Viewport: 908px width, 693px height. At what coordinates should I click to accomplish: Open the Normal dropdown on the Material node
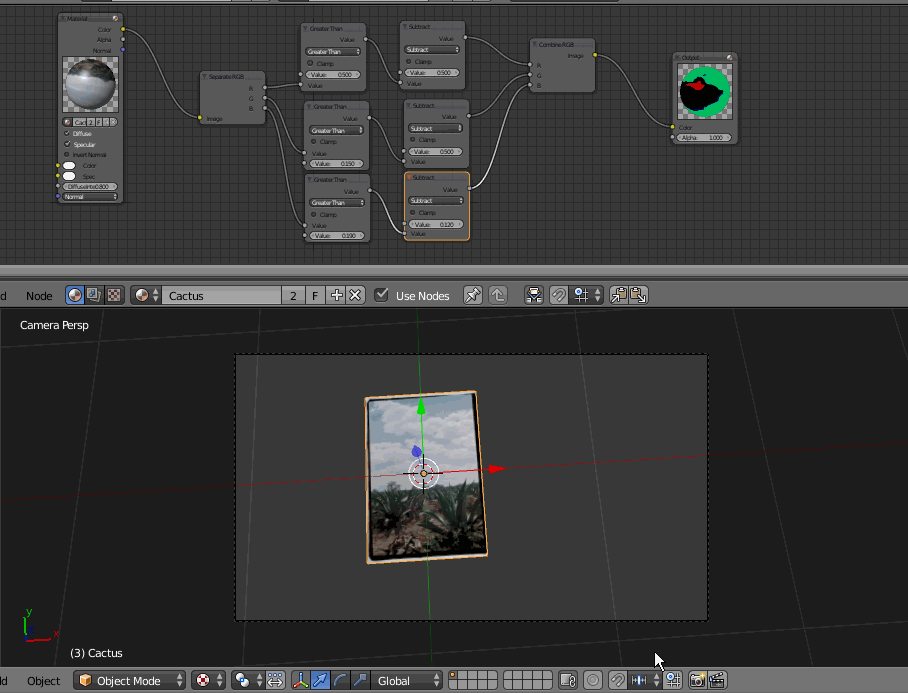(x=90, y=197)
